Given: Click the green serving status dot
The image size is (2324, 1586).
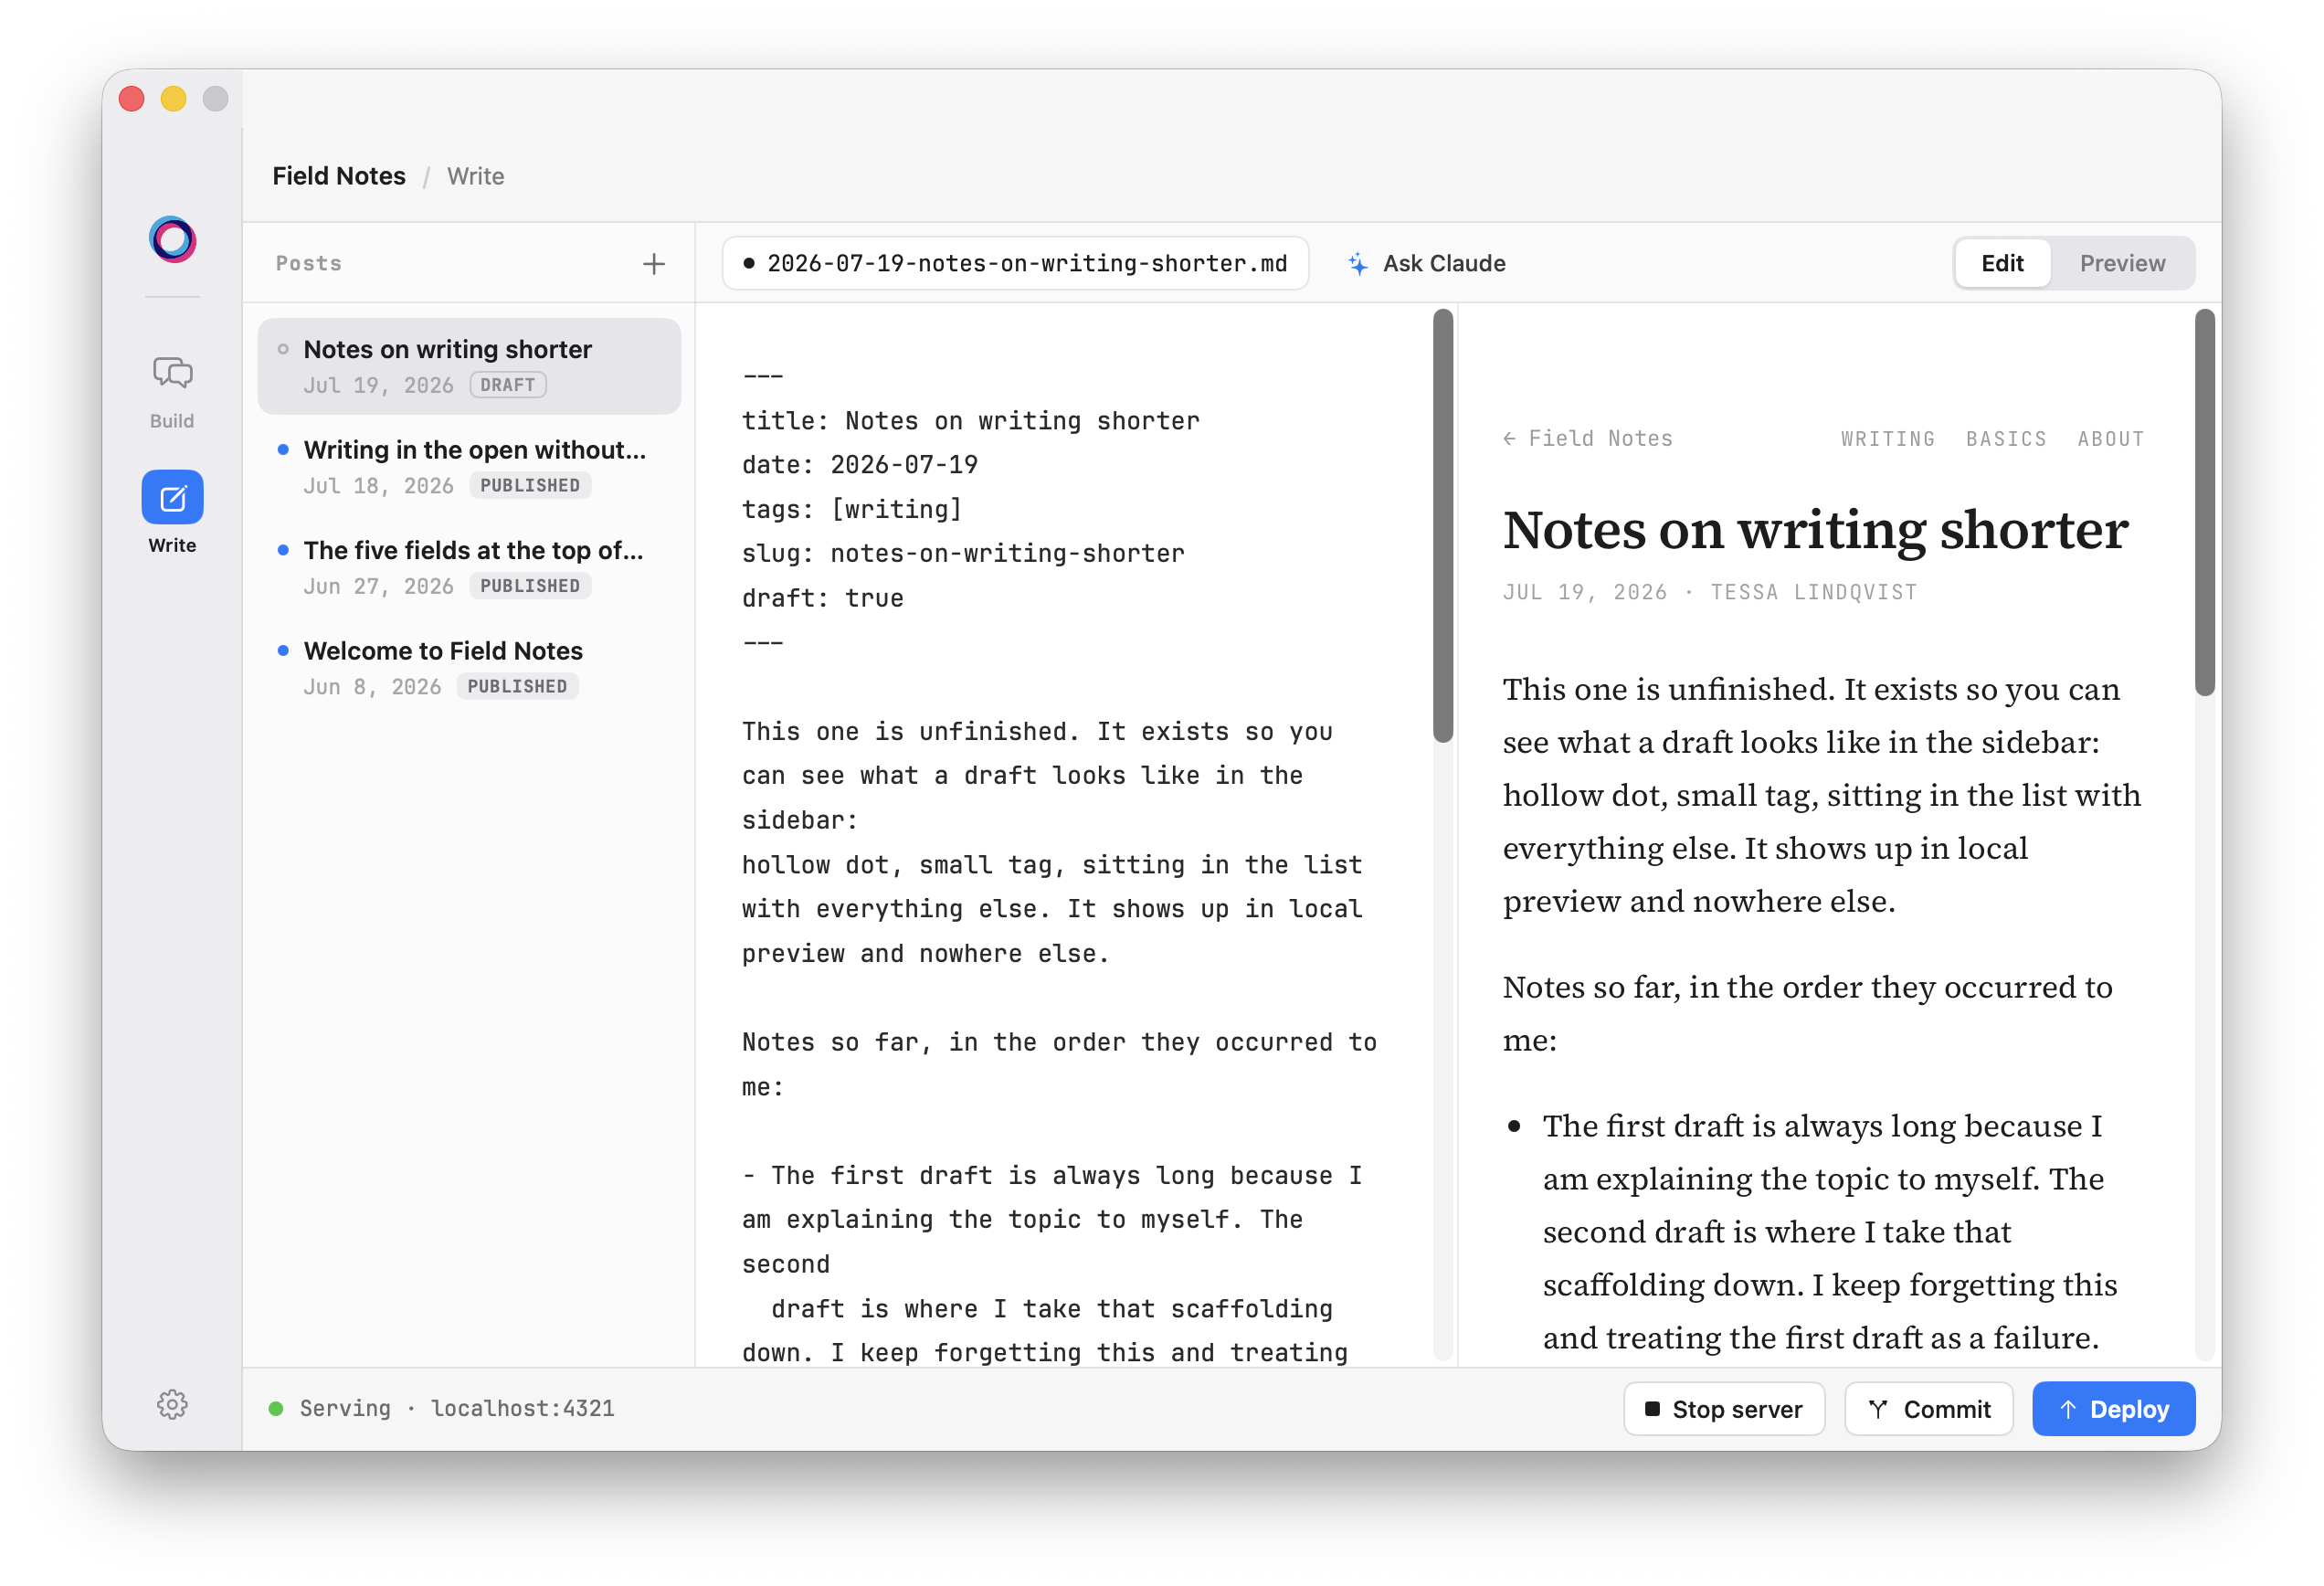Looking at the screenshot, I should pyautogui.click(x=276, y=1408).
